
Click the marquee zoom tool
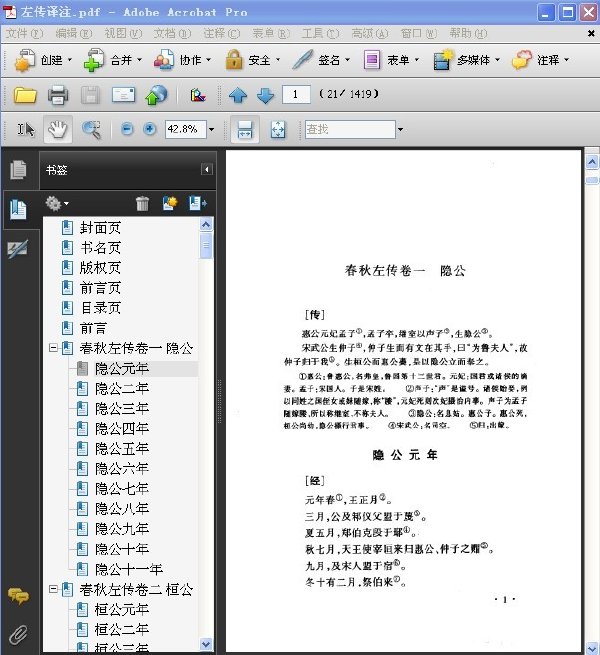(x=91, y=129)
